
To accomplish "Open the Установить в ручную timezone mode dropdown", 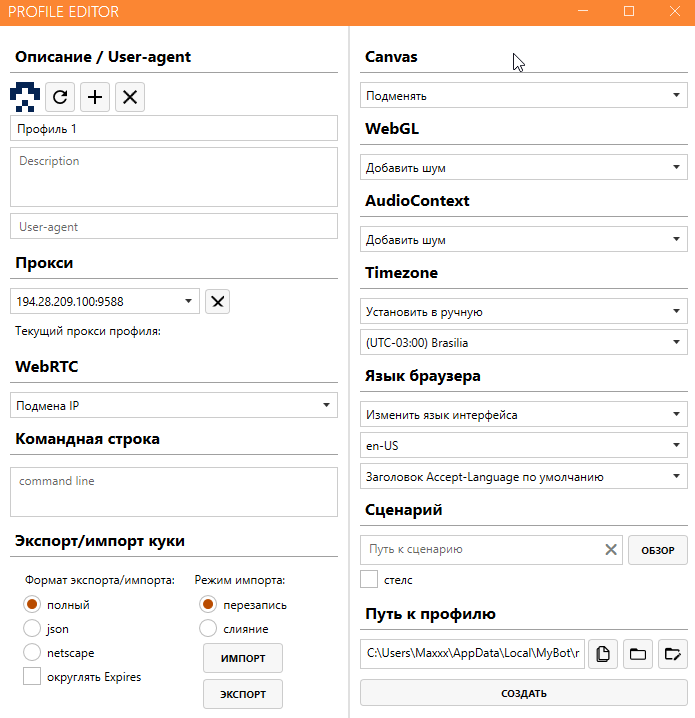I will tap(524, 311).
